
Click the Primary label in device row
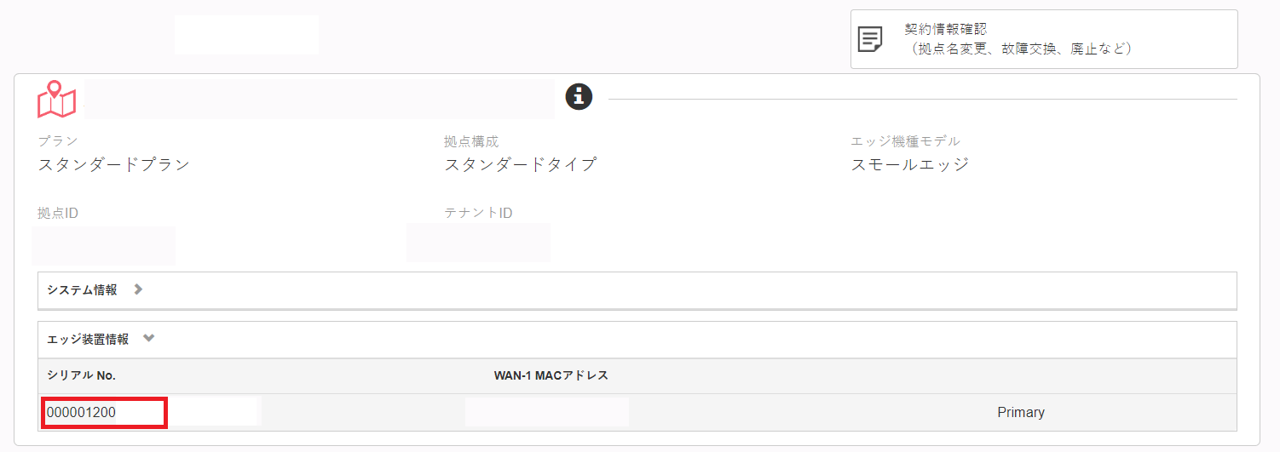click(1021, 412)
